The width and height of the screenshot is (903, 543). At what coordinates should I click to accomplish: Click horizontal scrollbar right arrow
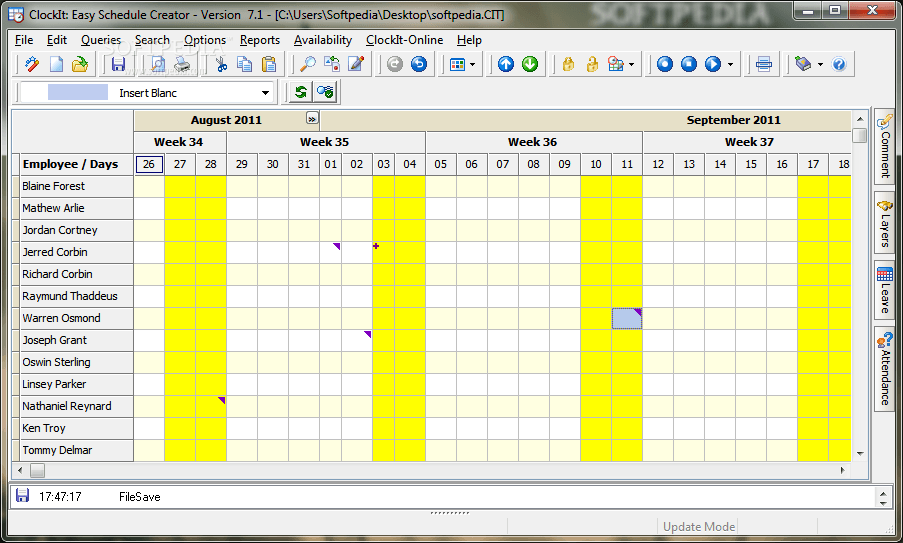(x=843, y=470)
